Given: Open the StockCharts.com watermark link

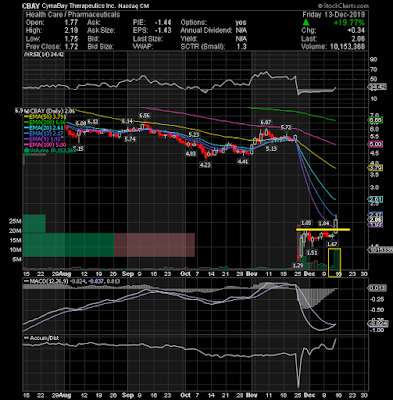Looking at the screenshot, I should (343, 6).
